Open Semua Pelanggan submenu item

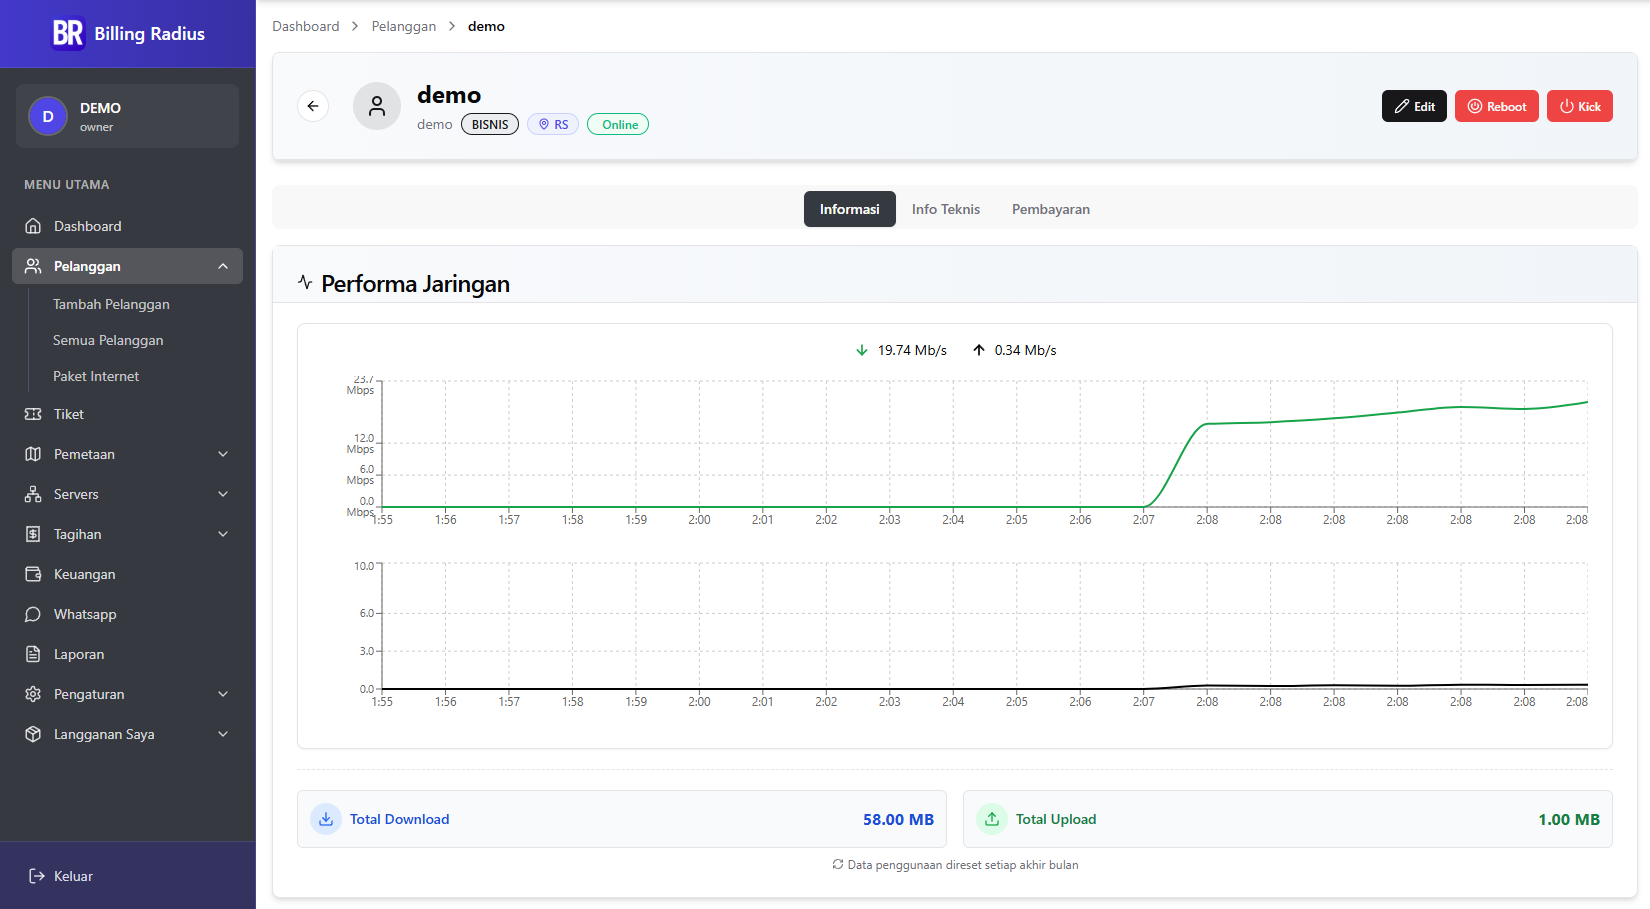[x=108, y=340]
